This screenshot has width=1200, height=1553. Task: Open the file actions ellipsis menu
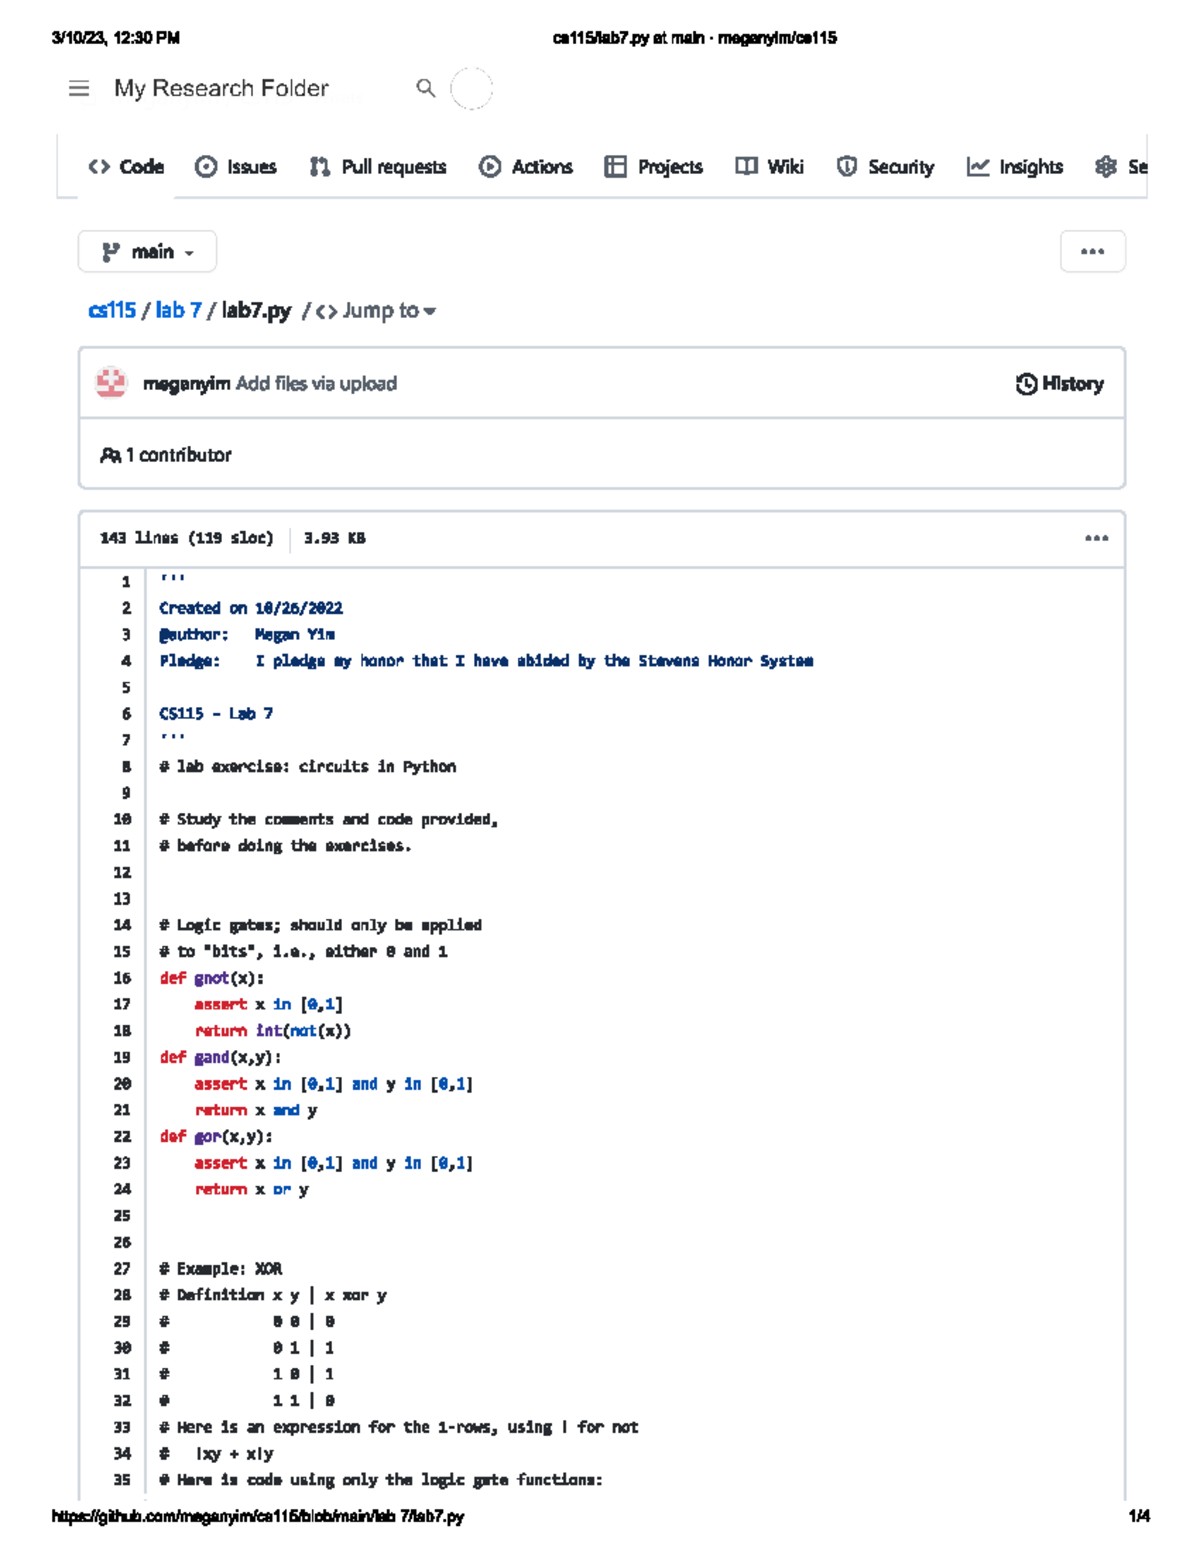click(1097, 539)
